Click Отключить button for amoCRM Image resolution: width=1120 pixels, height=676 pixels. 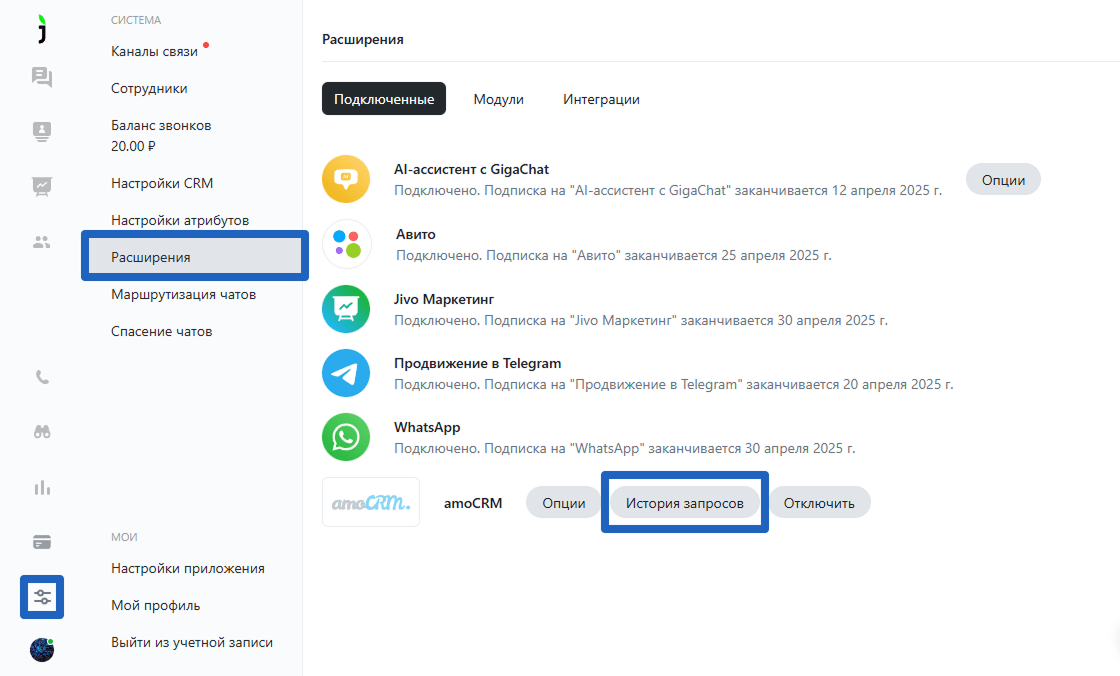[x=819, y=503]
